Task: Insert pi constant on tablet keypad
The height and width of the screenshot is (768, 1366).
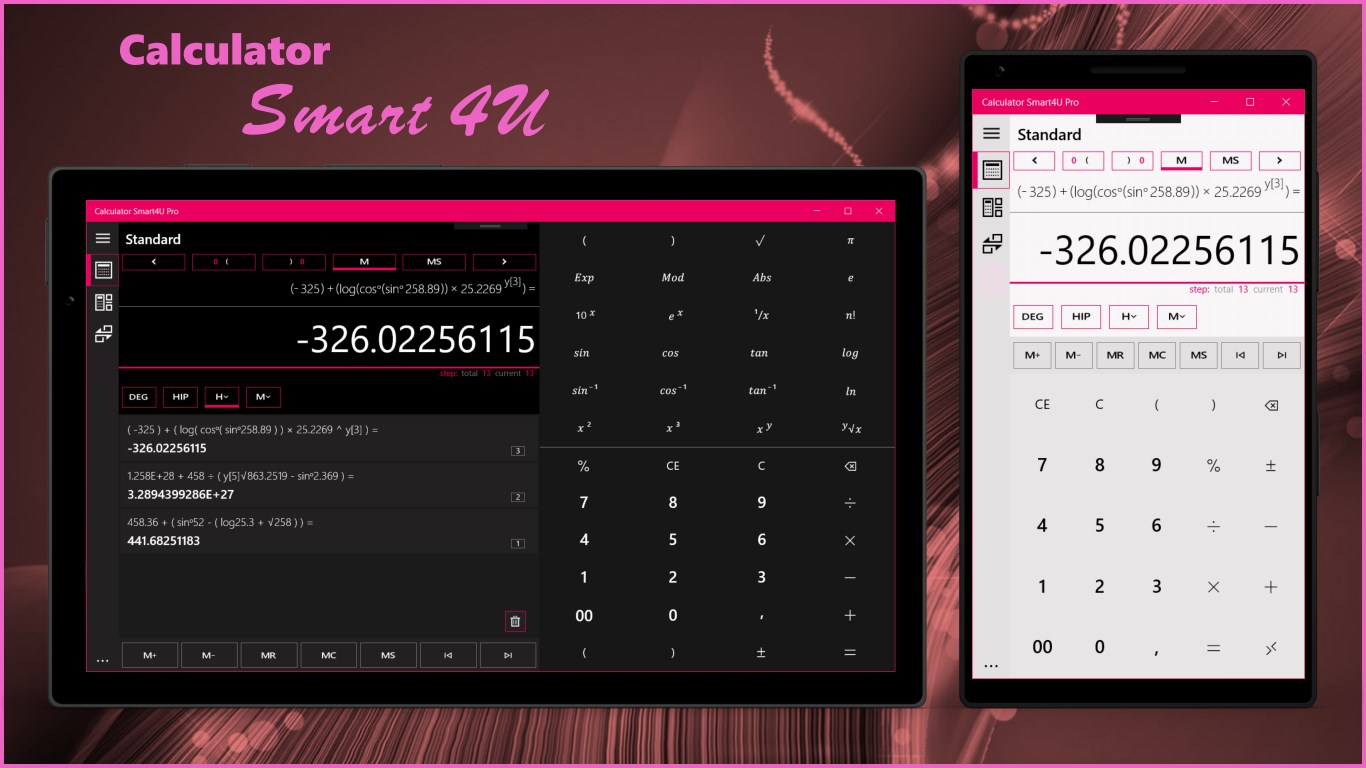Action: [x=851, y=240]
